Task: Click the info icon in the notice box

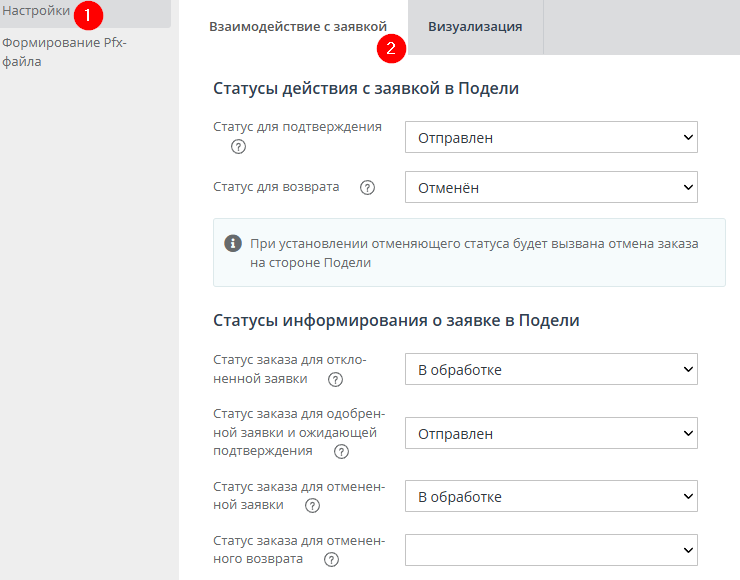Action: click(233, 243)
